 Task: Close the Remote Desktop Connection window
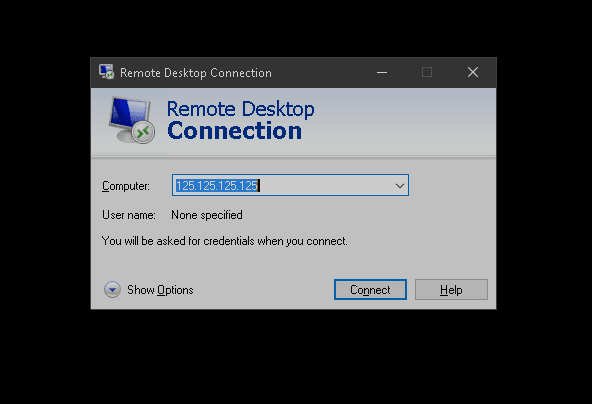click(473, 72)
